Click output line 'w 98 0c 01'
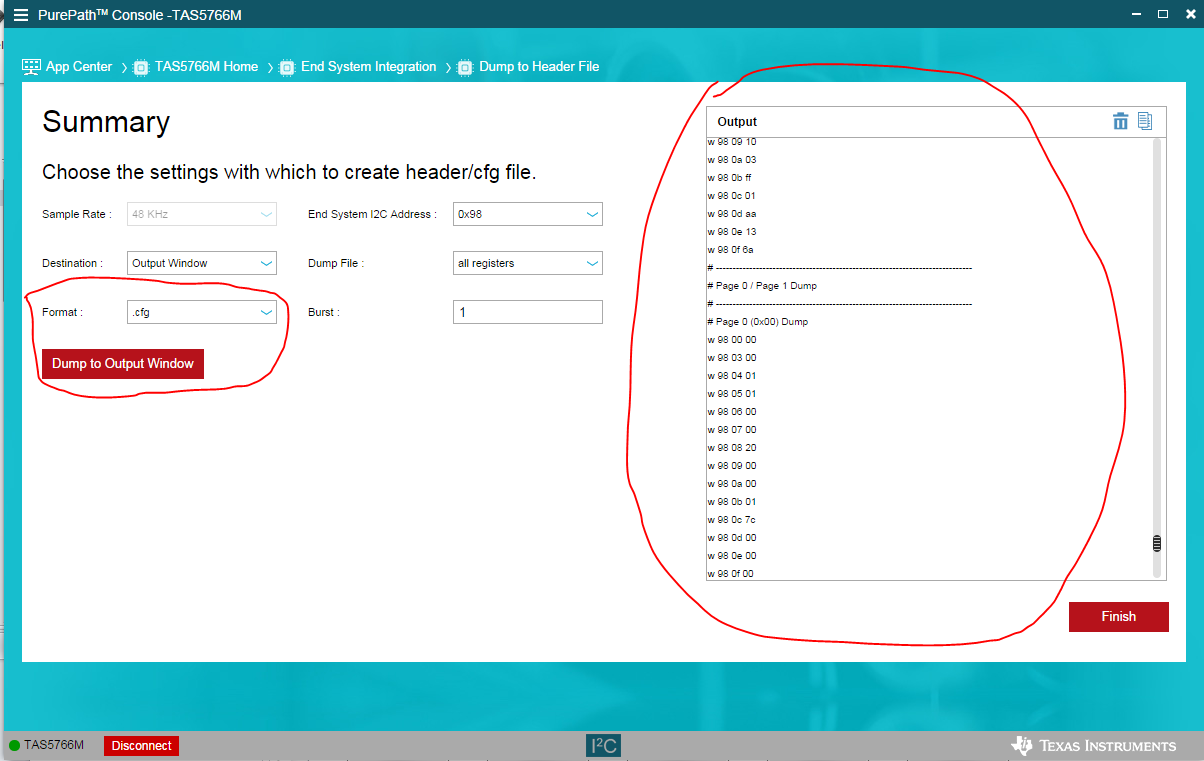 pyautogui.click(x=731, y=196)
